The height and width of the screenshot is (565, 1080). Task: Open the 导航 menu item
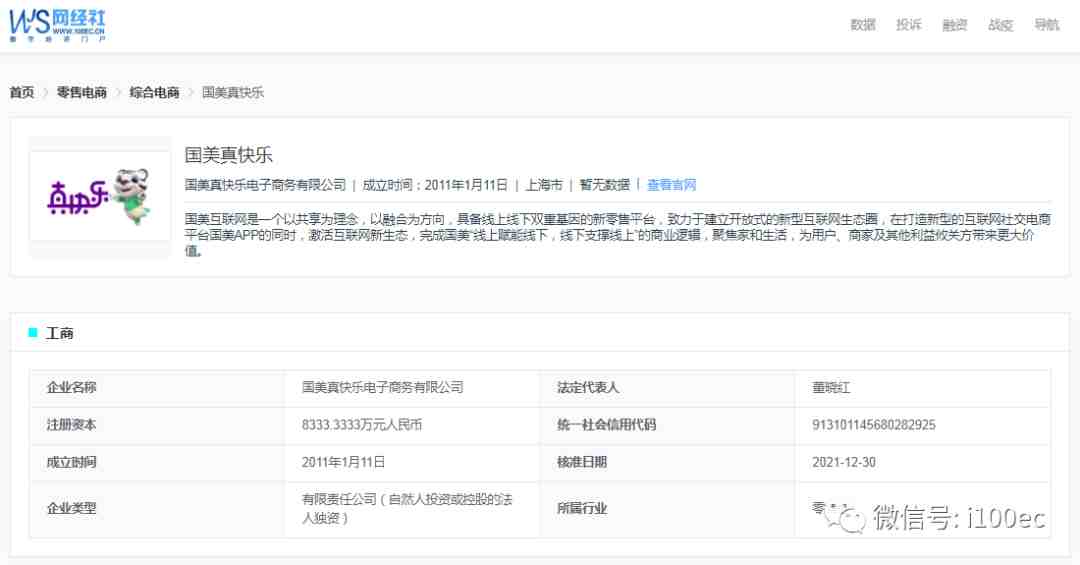1046,25
